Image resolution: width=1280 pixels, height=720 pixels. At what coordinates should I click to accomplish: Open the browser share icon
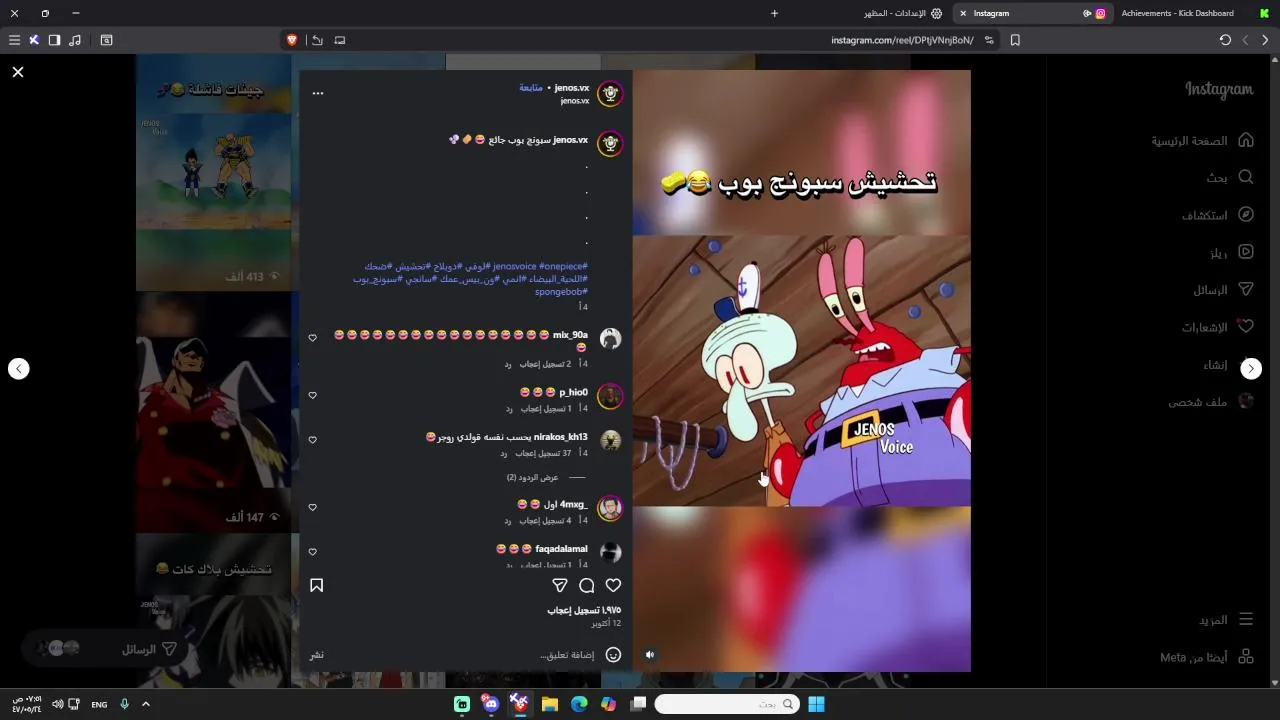[x=317, y=40]
